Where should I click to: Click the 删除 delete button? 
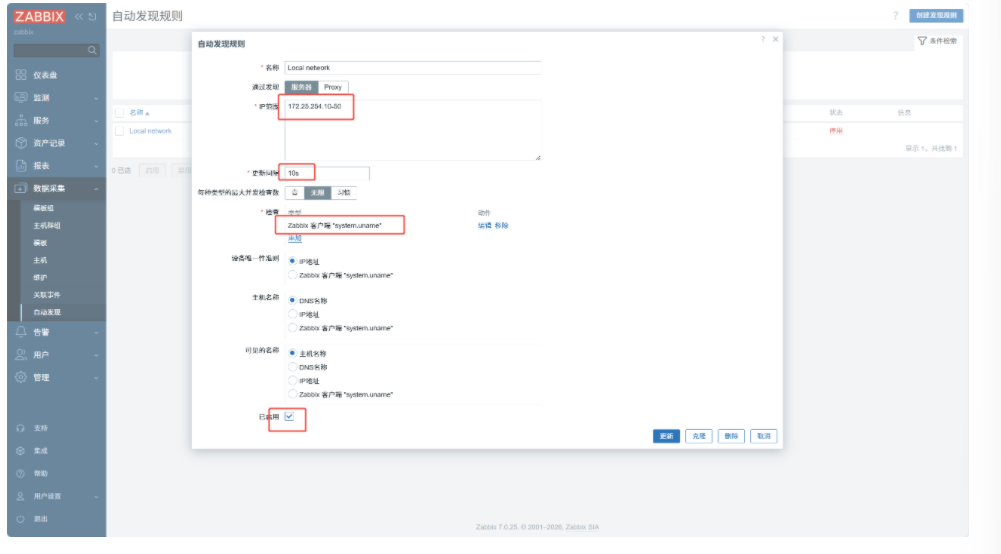click(731, 436)
